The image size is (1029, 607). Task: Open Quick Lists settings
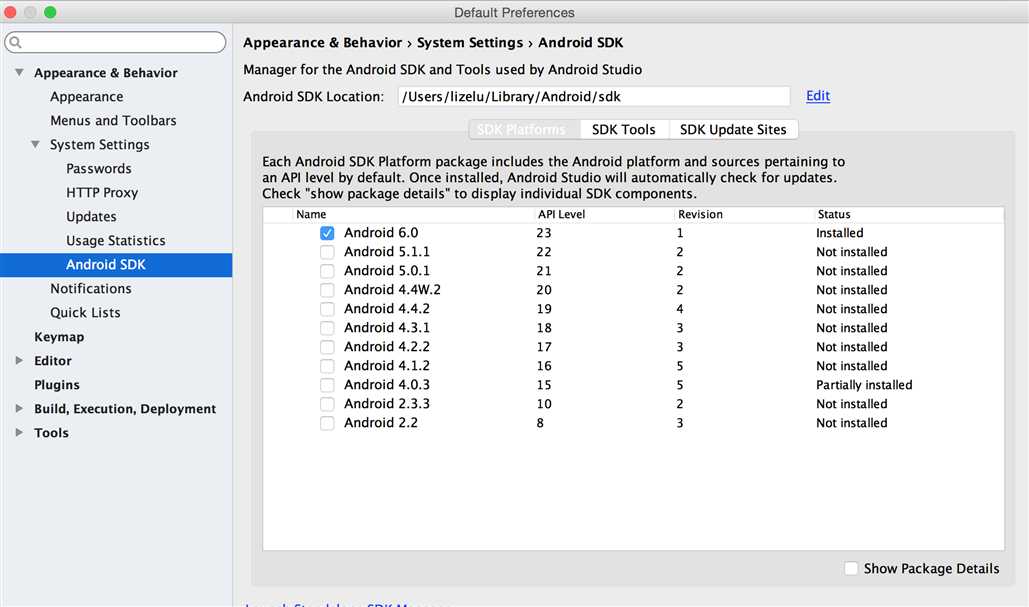pyautogui.click(x=85, y=313)
